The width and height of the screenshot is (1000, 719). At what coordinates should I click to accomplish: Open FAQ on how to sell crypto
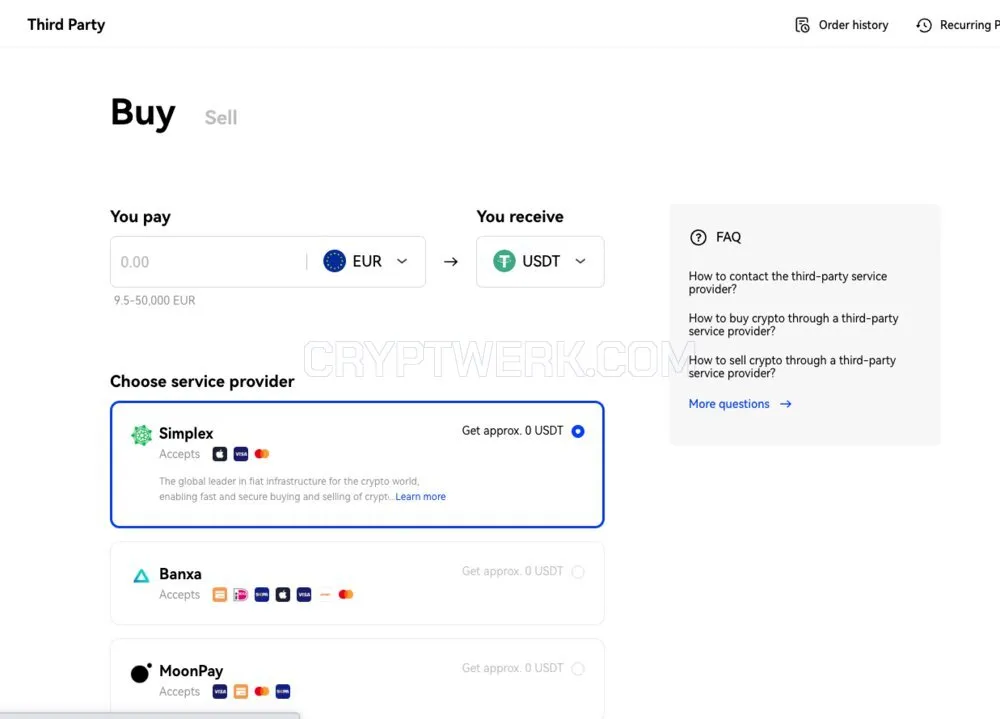coord(792,367)
